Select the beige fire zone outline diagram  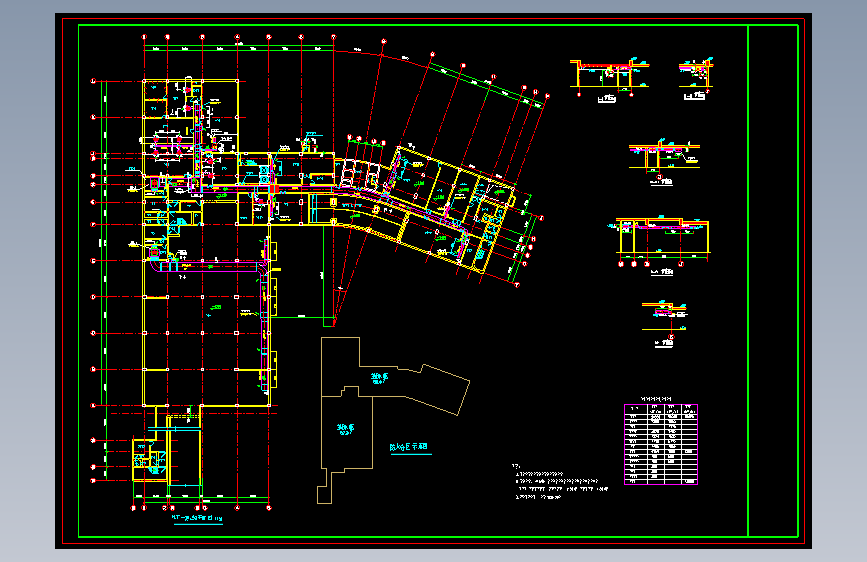click(x=393, y=420)
